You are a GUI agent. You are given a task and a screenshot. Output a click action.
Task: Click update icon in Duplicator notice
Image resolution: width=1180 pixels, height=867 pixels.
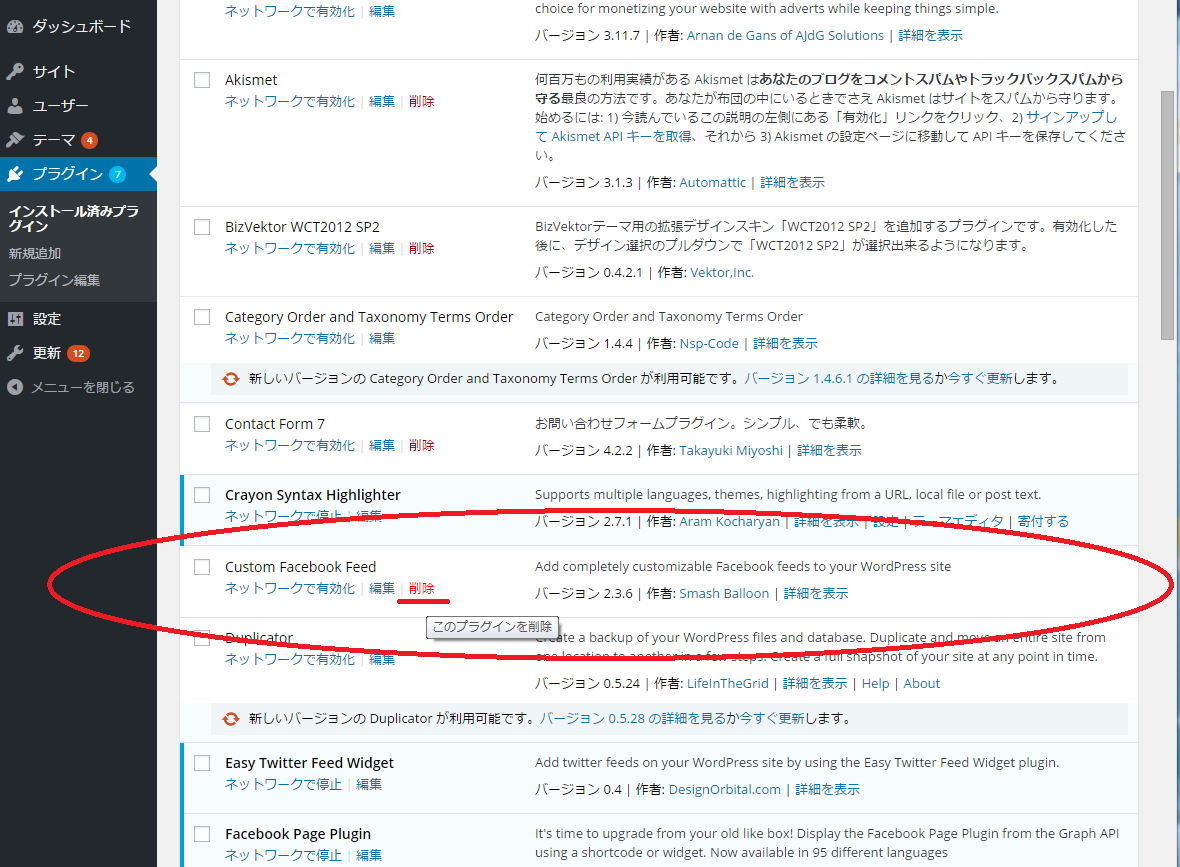click(x=230, y=719)
